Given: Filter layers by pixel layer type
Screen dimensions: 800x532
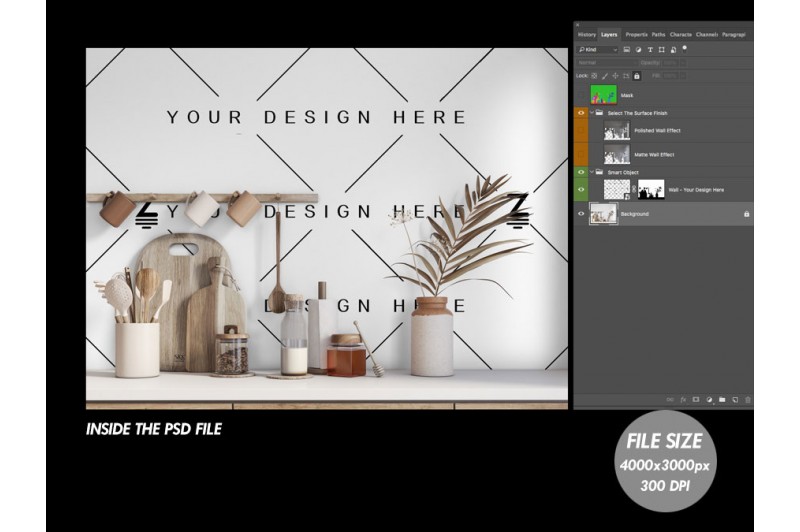Looking at the screenshot, I should coord(627,49).
